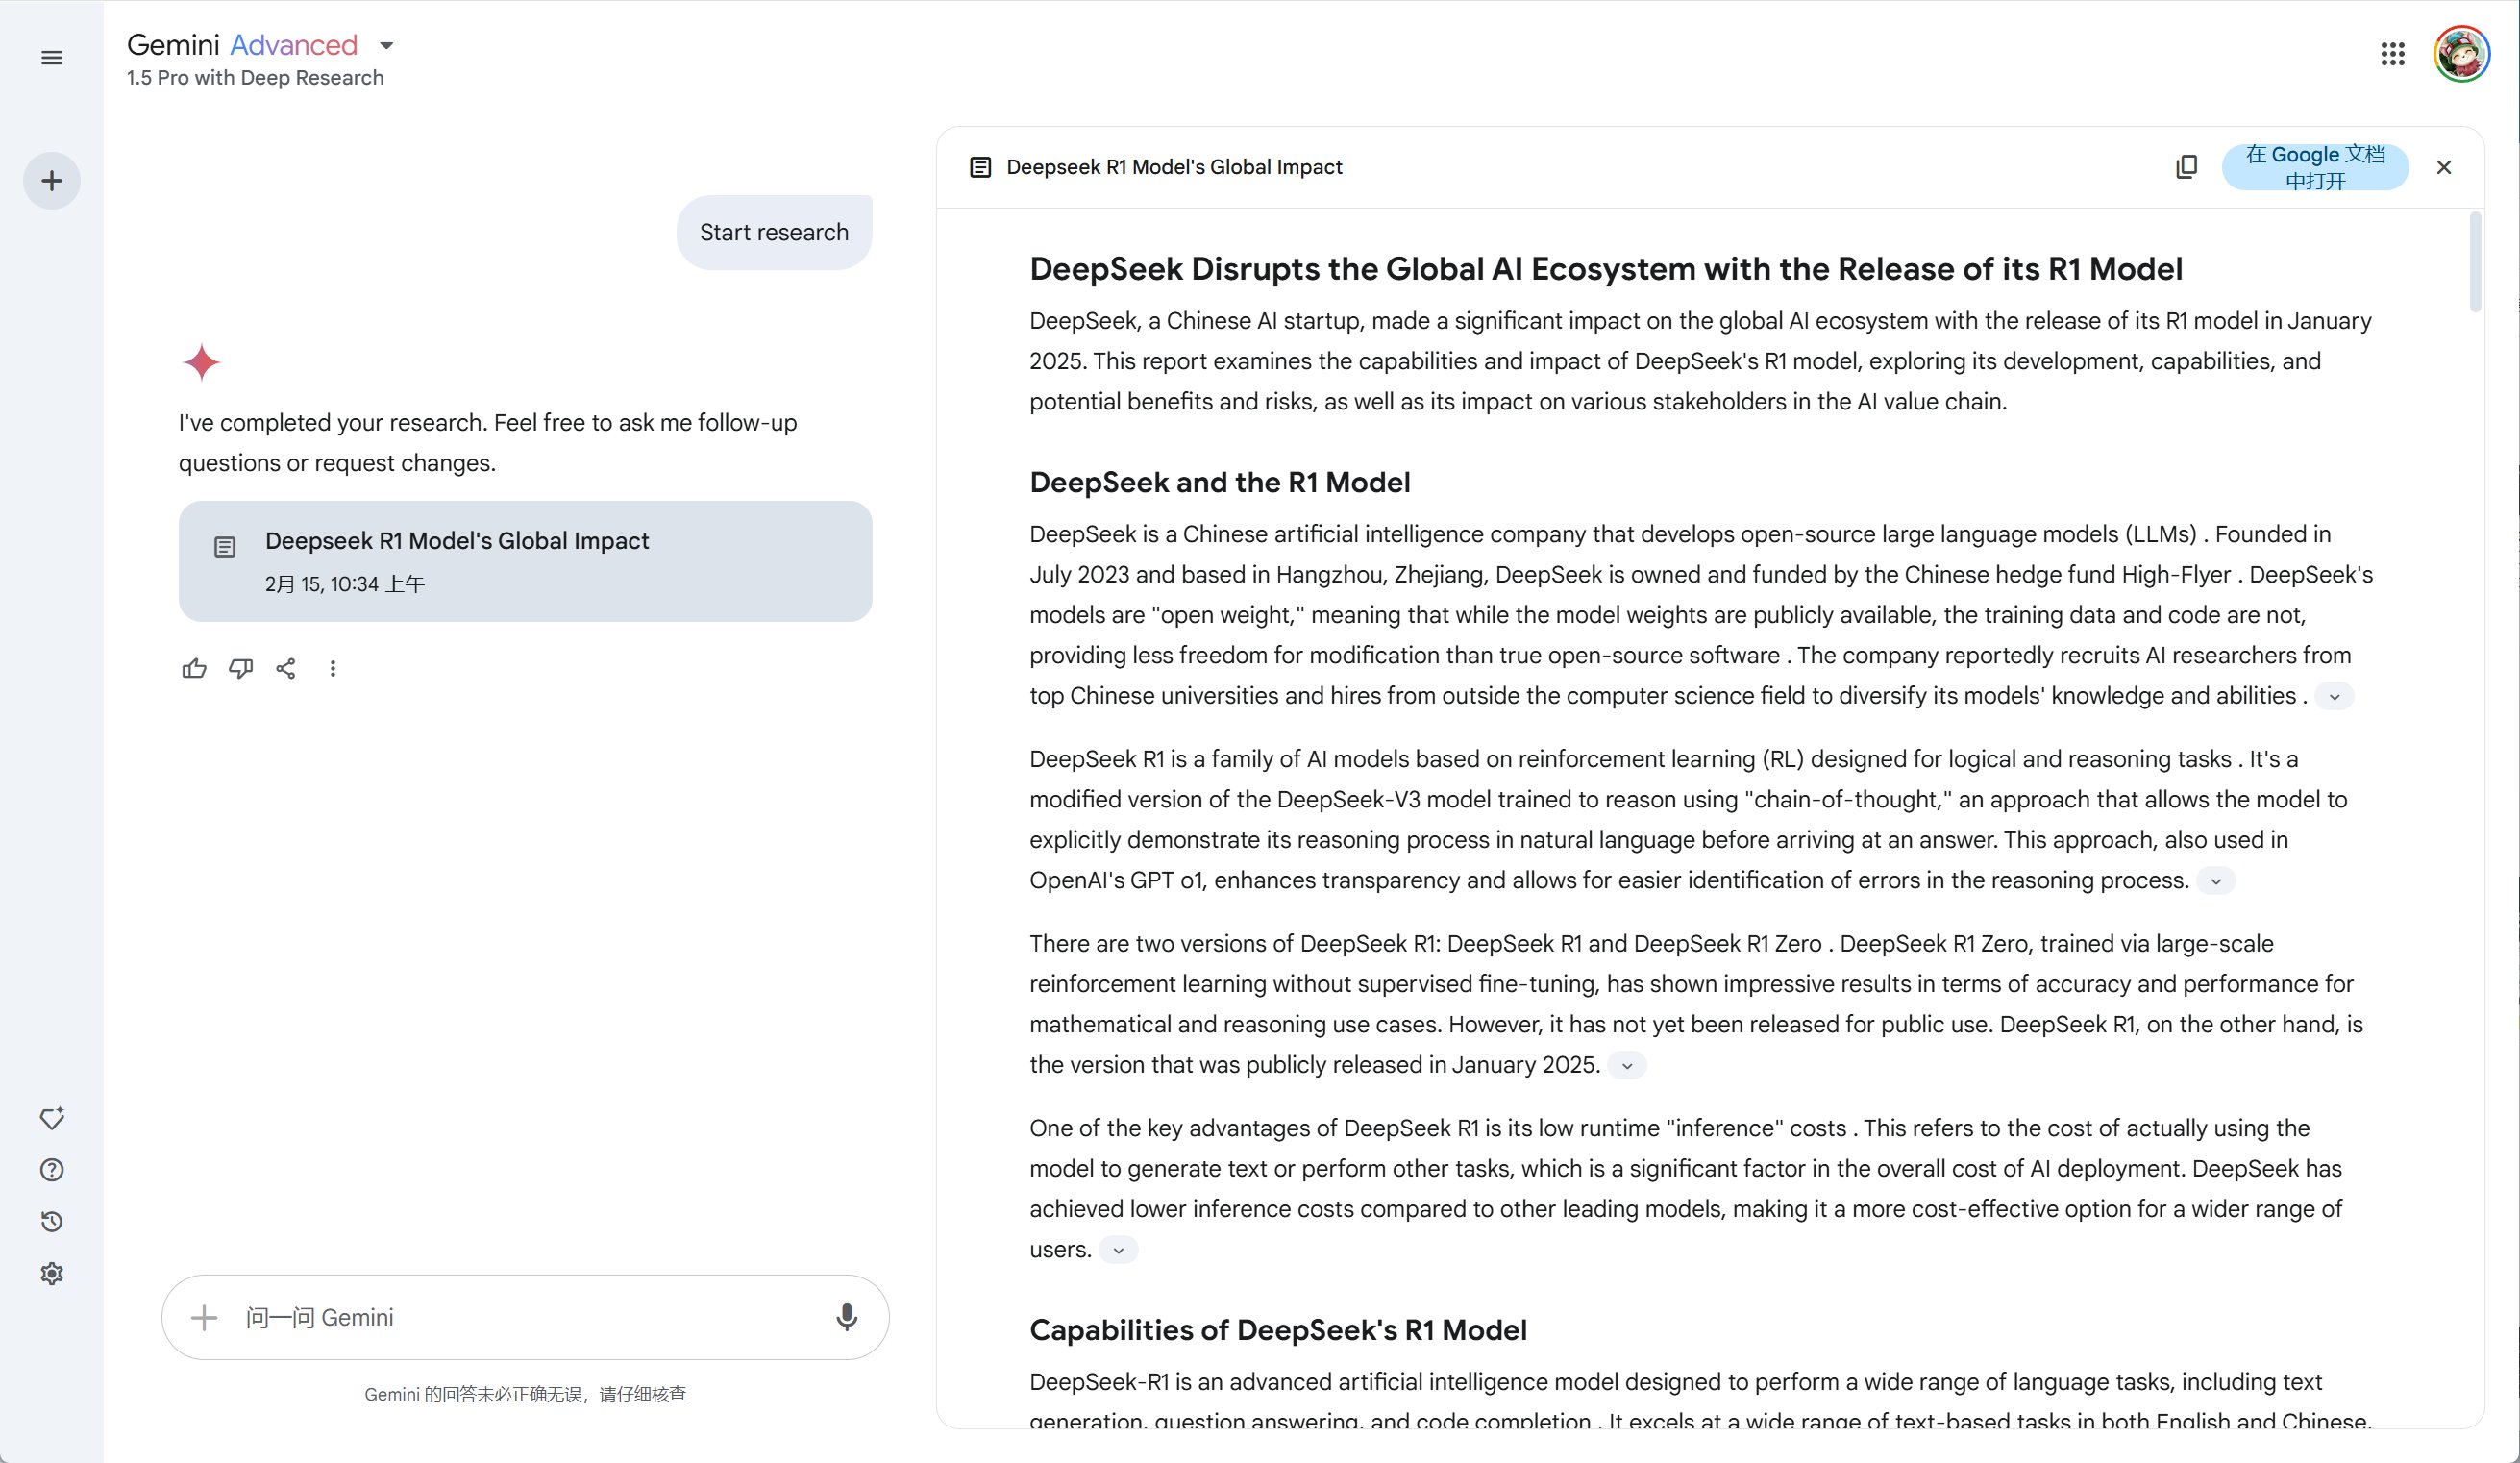2520x1463 pixels.
Task: Click the thumbs down bad response icon
Action: [x=240, y=668]
